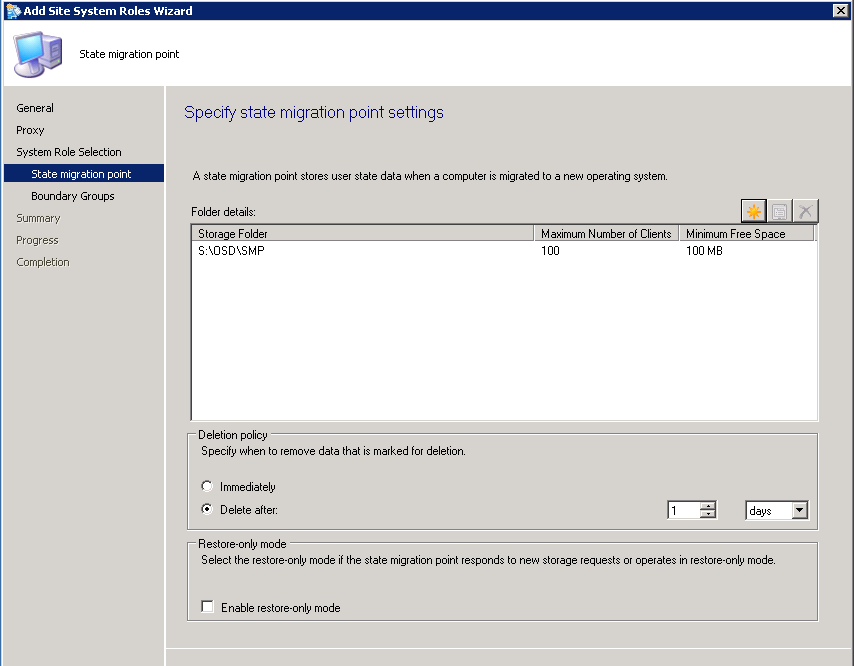Open the days unit dropdown

coord(801,510)
